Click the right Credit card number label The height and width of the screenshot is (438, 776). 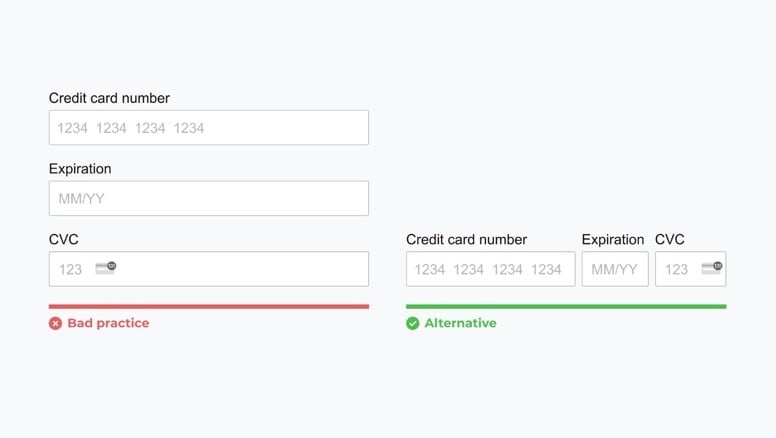[x=467, y=240]
